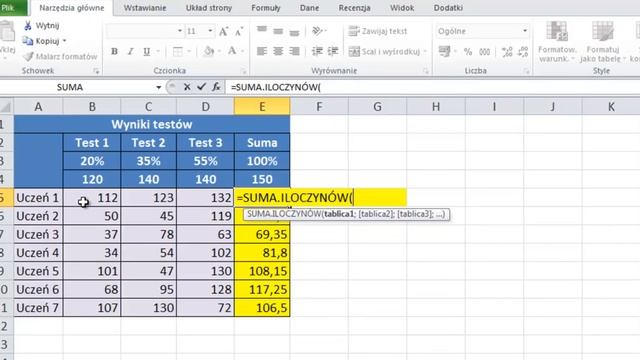Toggle italic formatting
Screen dimensions: 640x360
point(131,51)
